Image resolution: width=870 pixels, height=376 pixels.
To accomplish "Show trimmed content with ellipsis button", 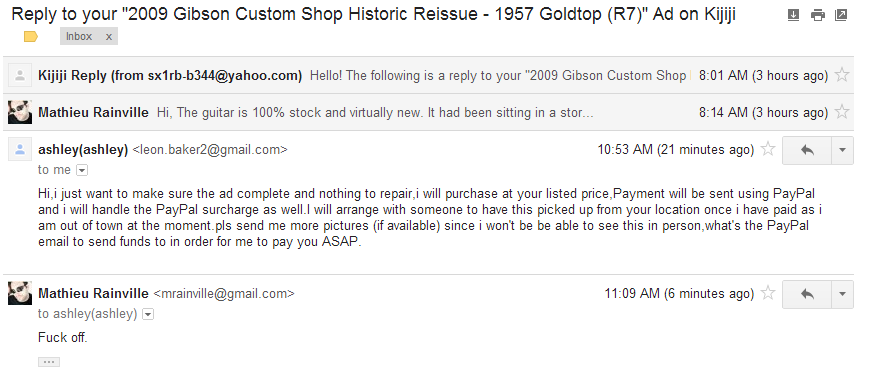I will 49,362.
